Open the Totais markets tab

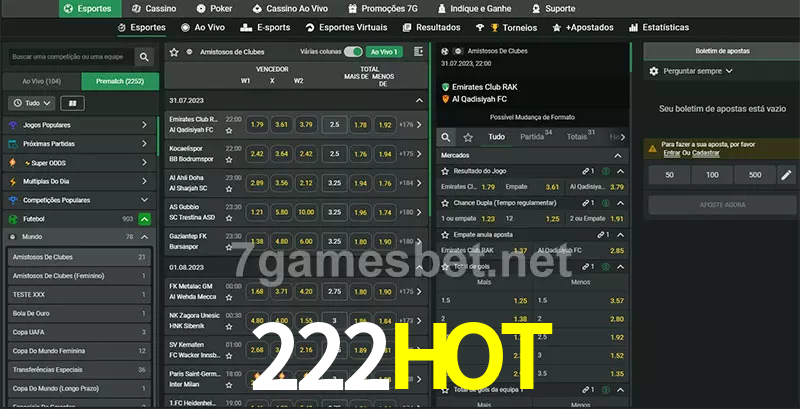581,137
